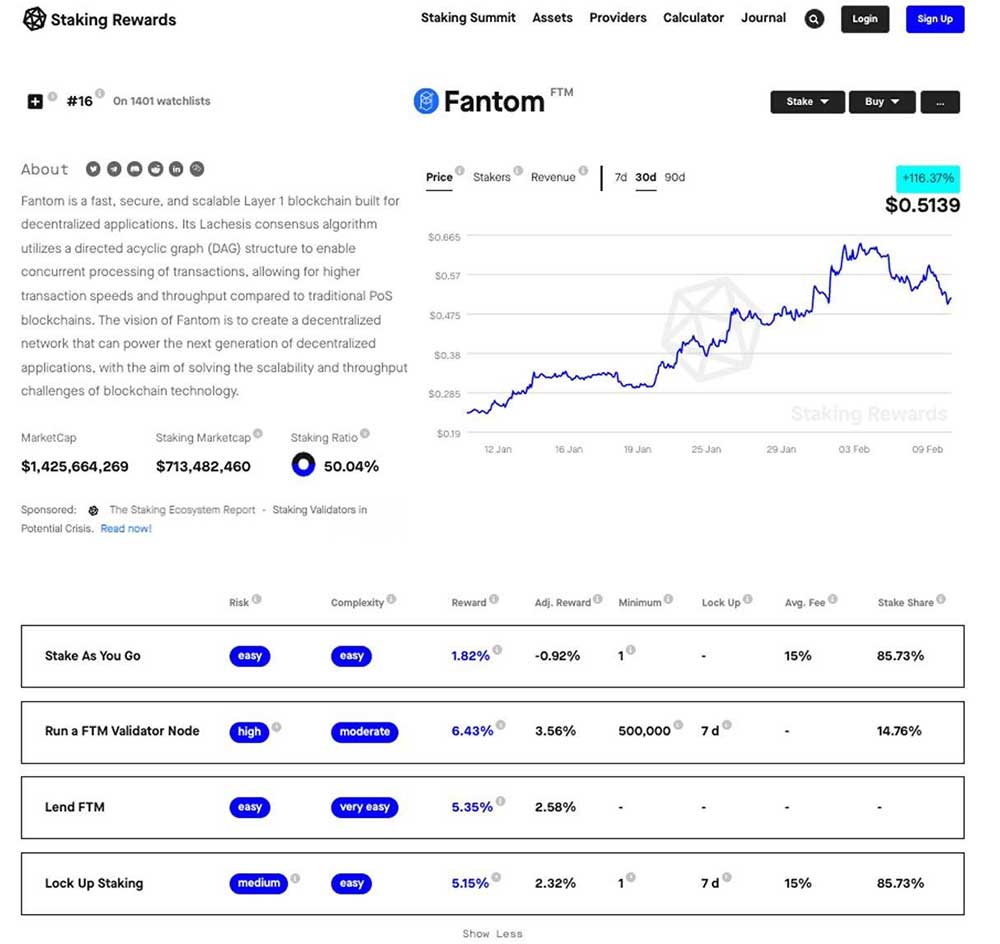Open the search magnifier icon

814,19
